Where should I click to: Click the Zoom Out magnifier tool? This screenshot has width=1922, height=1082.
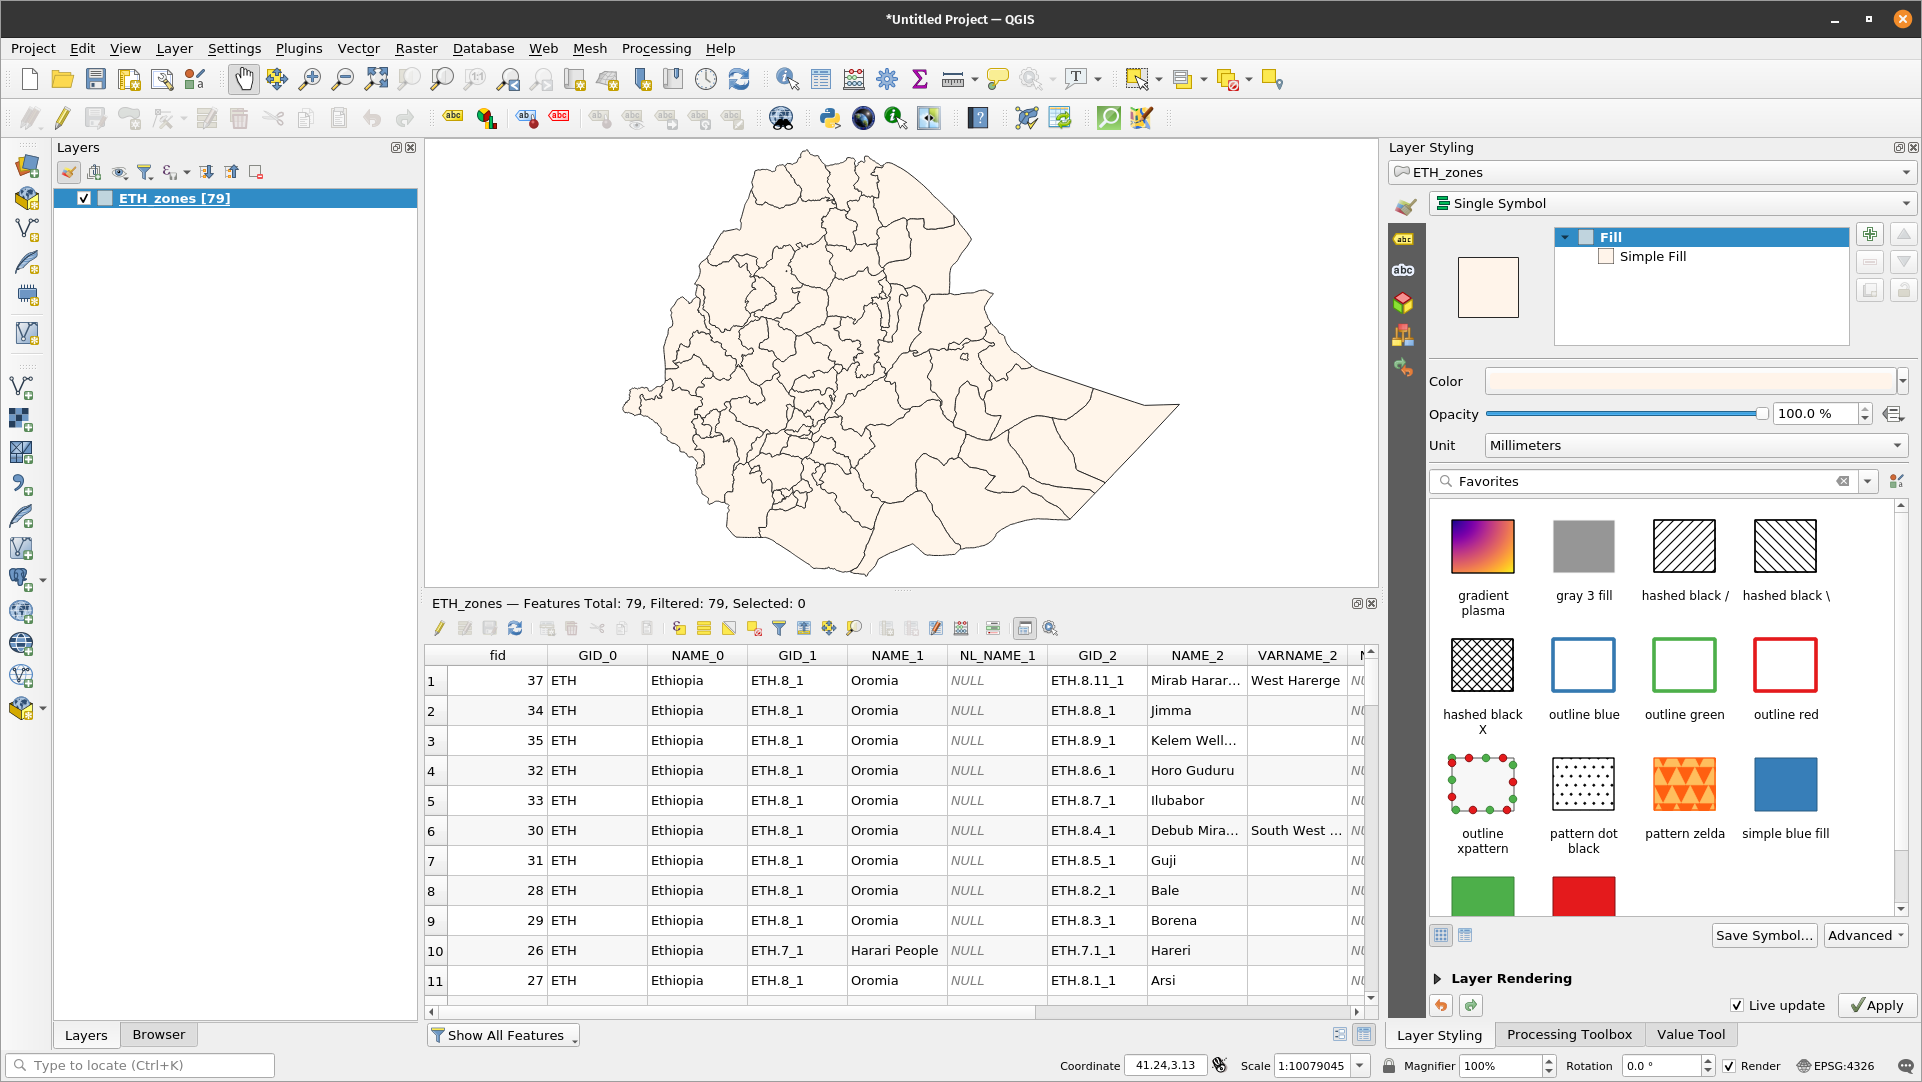[x=343, y=80]
